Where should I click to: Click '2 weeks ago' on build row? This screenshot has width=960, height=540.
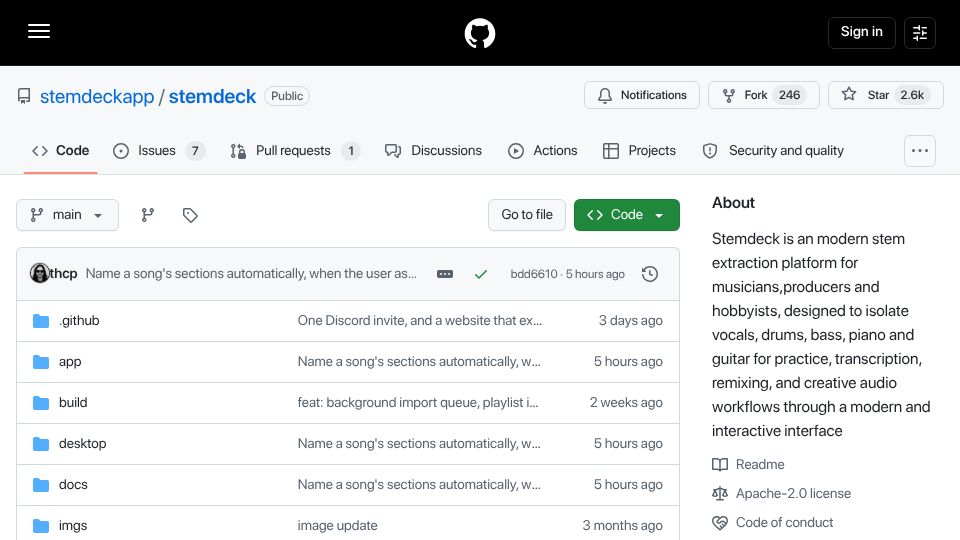tap(626, 403)
